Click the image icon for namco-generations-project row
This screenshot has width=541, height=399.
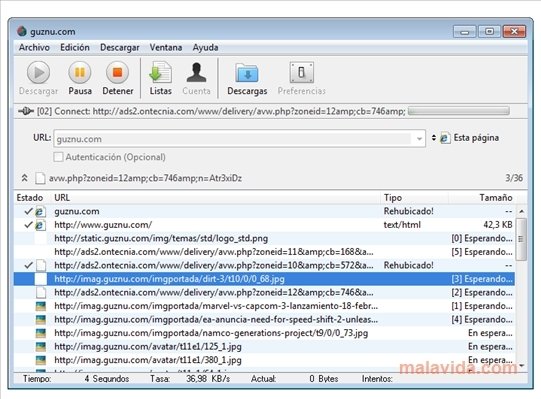pyautogui.click(x=41, y=333)
